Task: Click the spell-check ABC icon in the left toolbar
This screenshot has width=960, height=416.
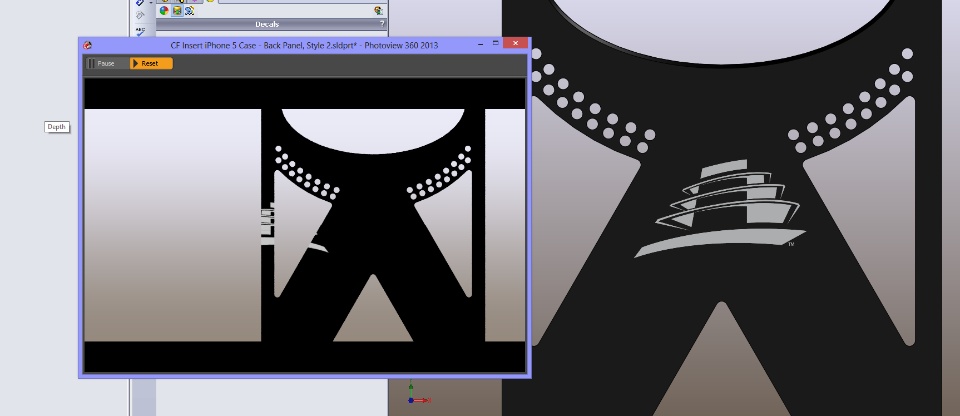Action: pyautogui.click(x=141, y=31)
